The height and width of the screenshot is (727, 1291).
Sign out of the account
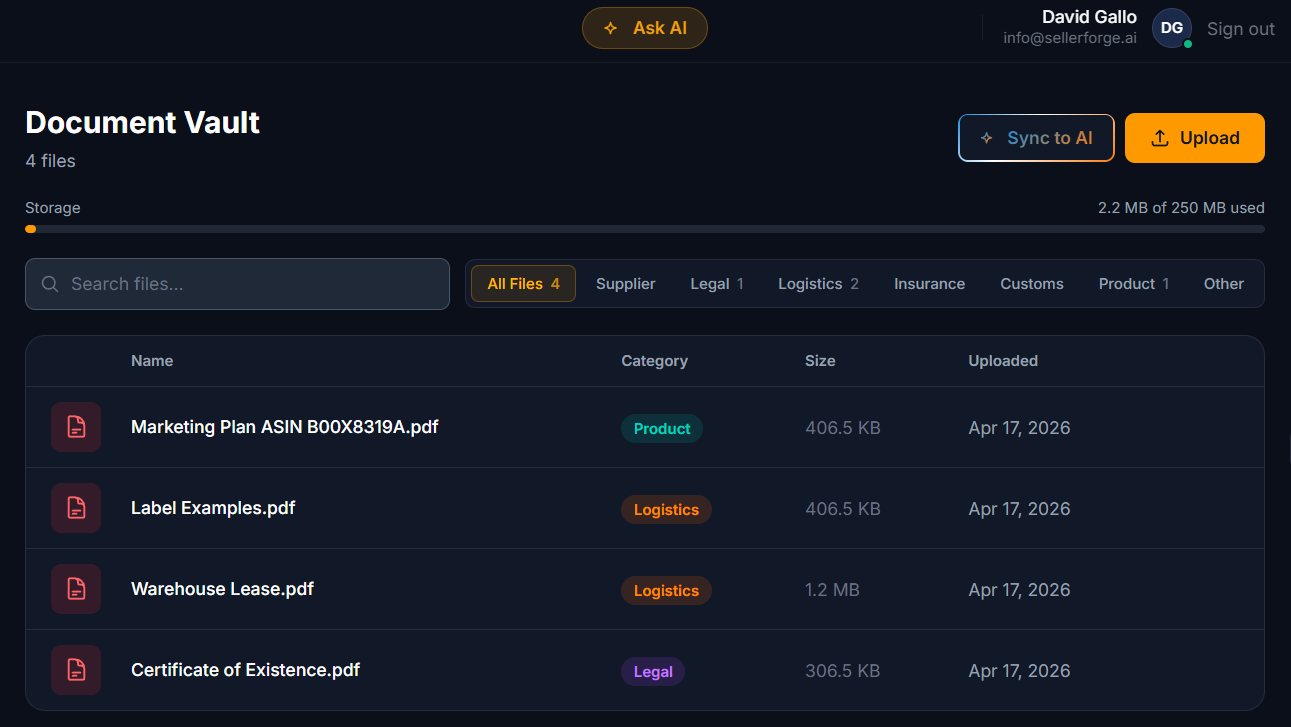click(1240, 28)
